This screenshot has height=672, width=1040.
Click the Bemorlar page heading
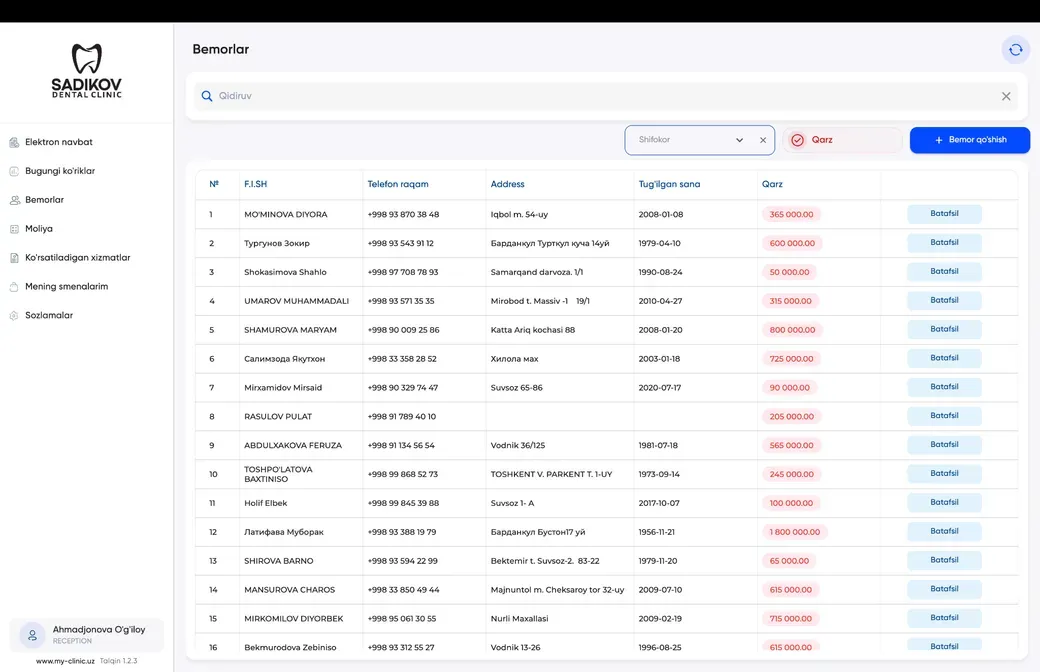221,49
